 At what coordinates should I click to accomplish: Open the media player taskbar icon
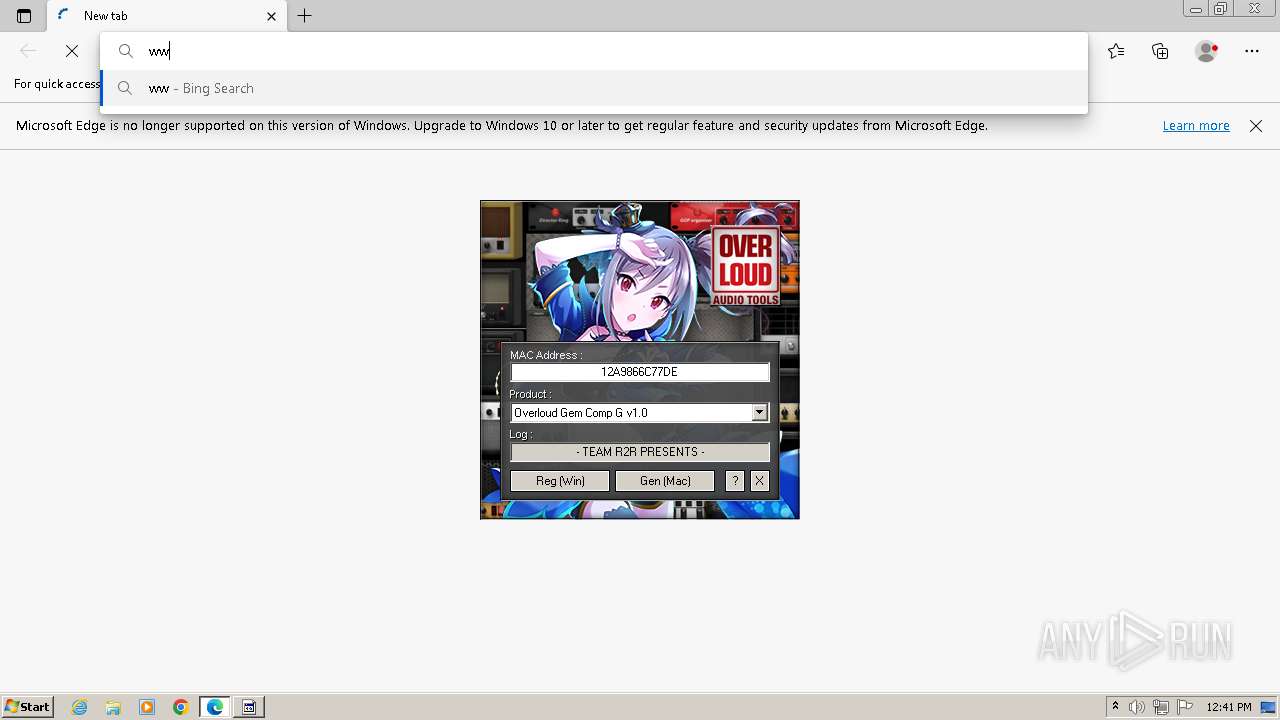(147, 707)
